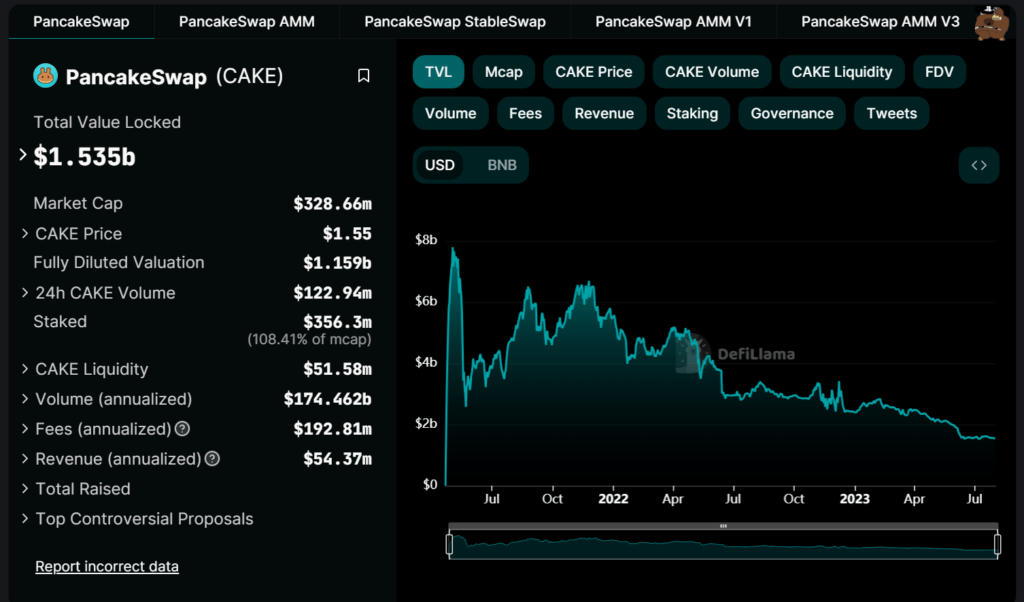
Task: Click the chart line near April 2022
Action: 673,335
